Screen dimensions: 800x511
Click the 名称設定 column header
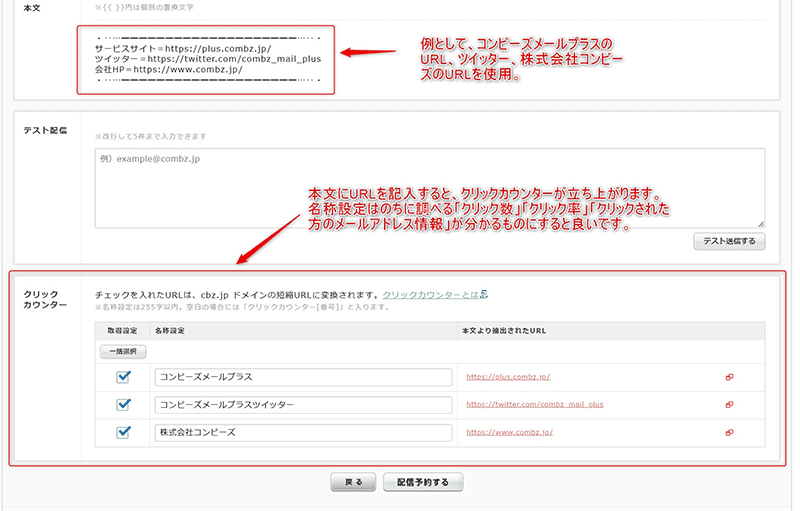pyautogui.click(x=170, y=330)
